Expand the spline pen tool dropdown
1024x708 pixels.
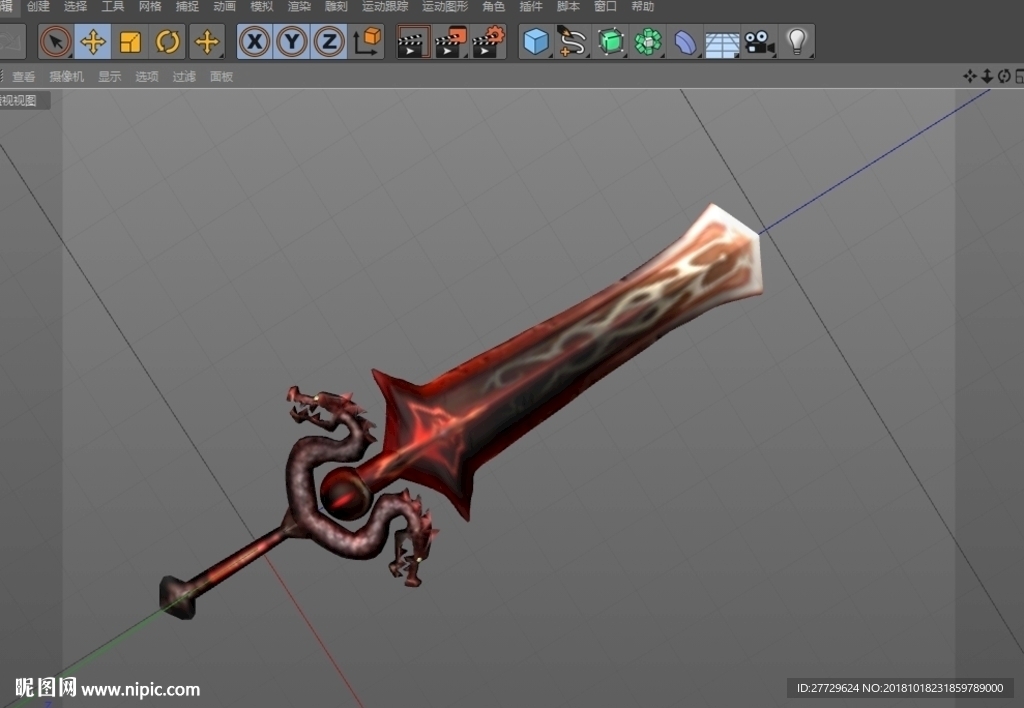573,42
